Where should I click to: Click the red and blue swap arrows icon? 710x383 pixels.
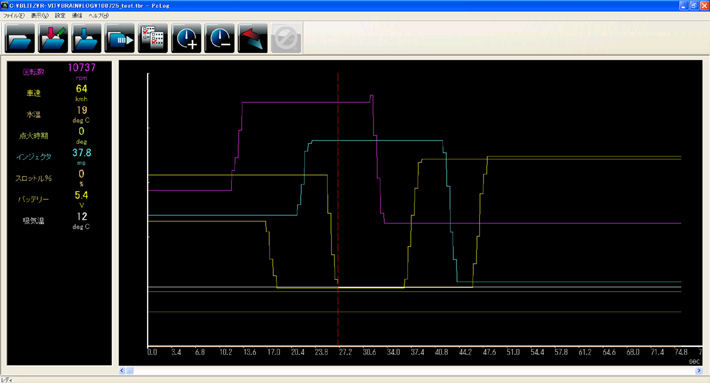click(253, 38)
